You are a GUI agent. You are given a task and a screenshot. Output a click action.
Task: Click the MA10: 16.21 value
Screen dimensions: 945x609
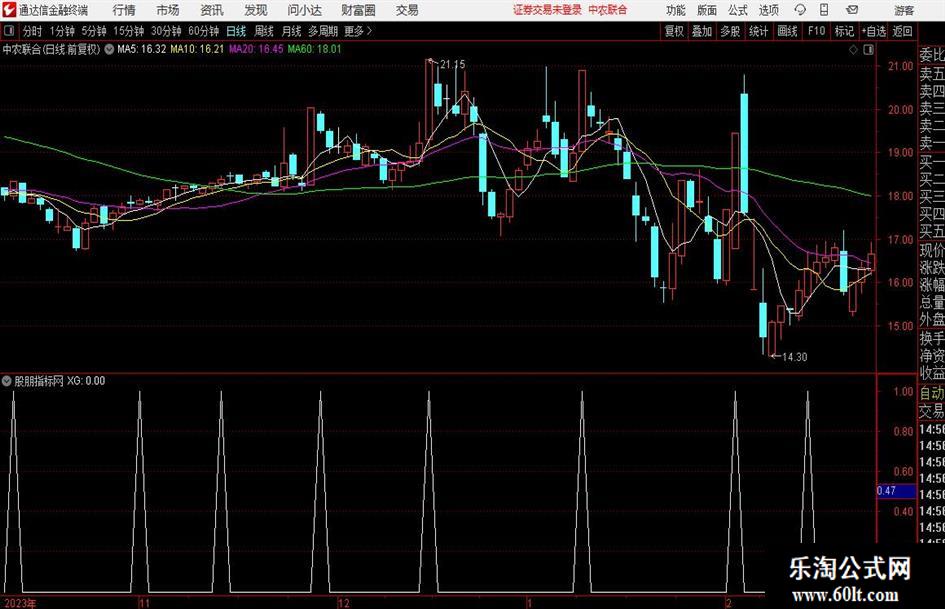pos(197,49)
